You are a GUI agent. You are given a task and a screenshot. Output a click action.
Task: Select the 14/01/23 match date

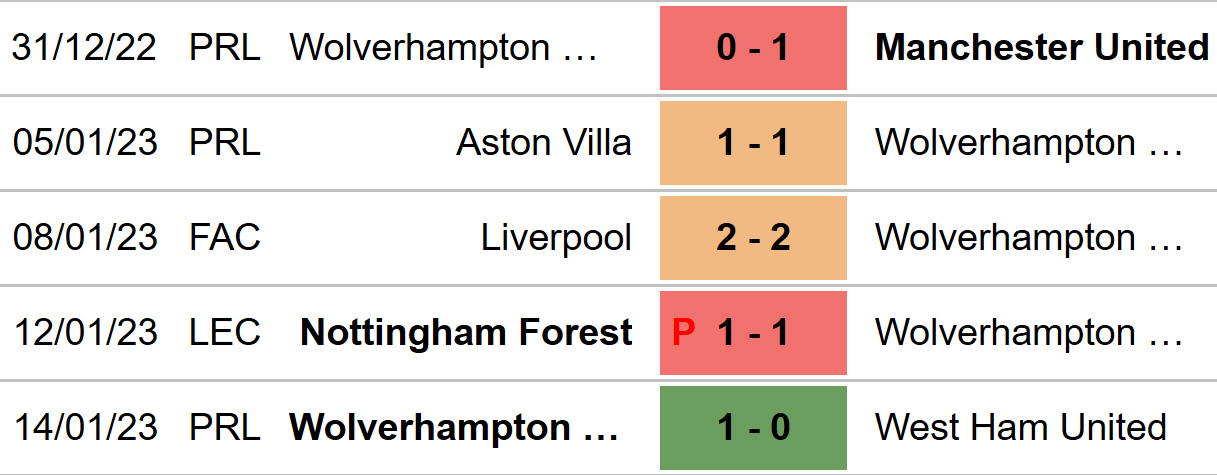point(85,428)
